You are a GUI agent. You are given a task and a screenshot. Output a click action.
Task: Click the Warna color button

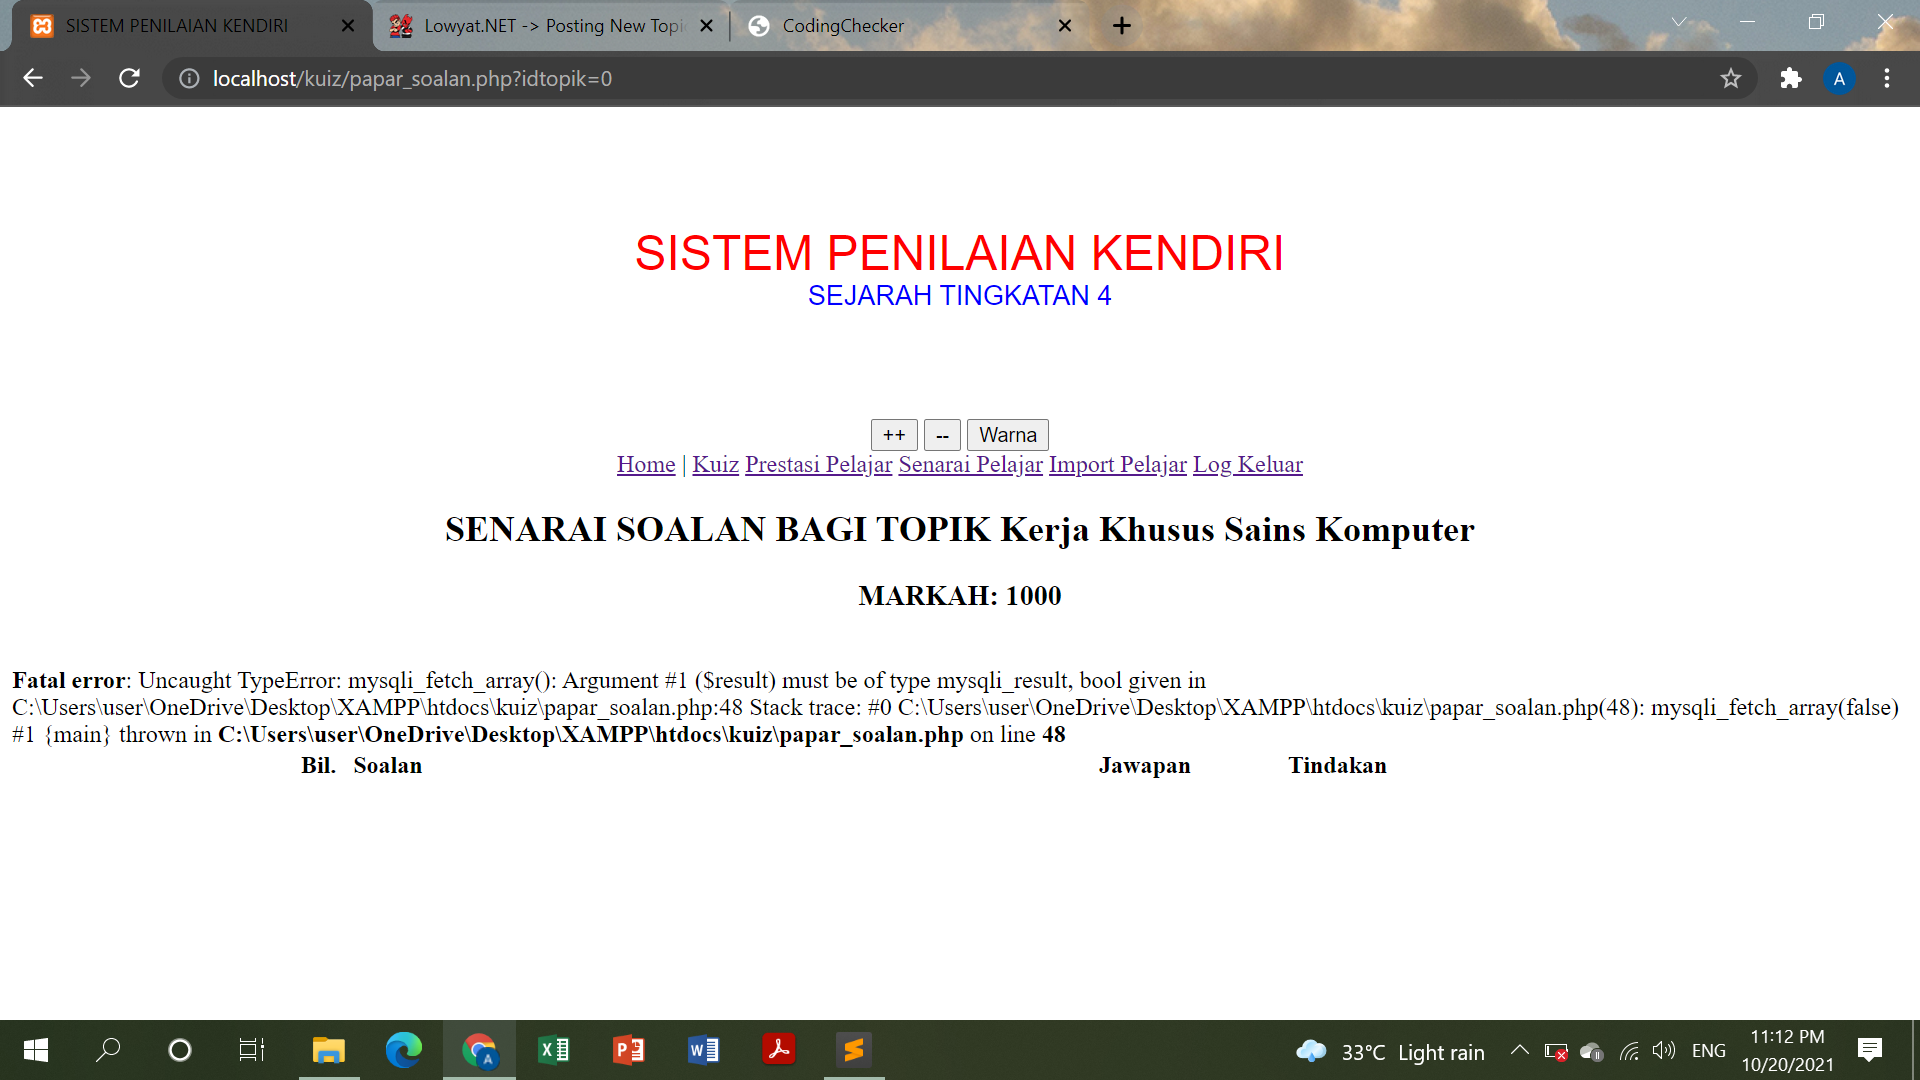[x=1008, y=435]
